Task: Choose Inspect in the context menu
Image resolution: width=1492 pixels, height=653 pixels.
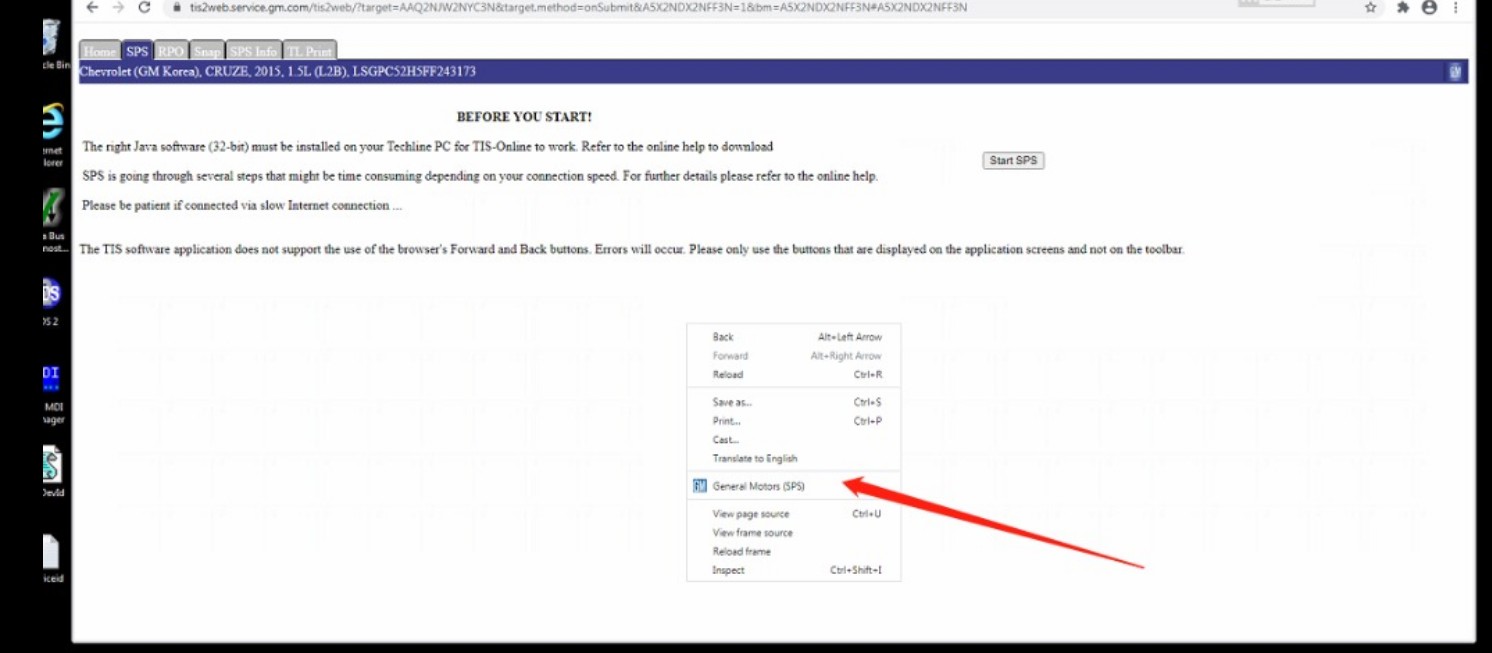Action: 794,570
